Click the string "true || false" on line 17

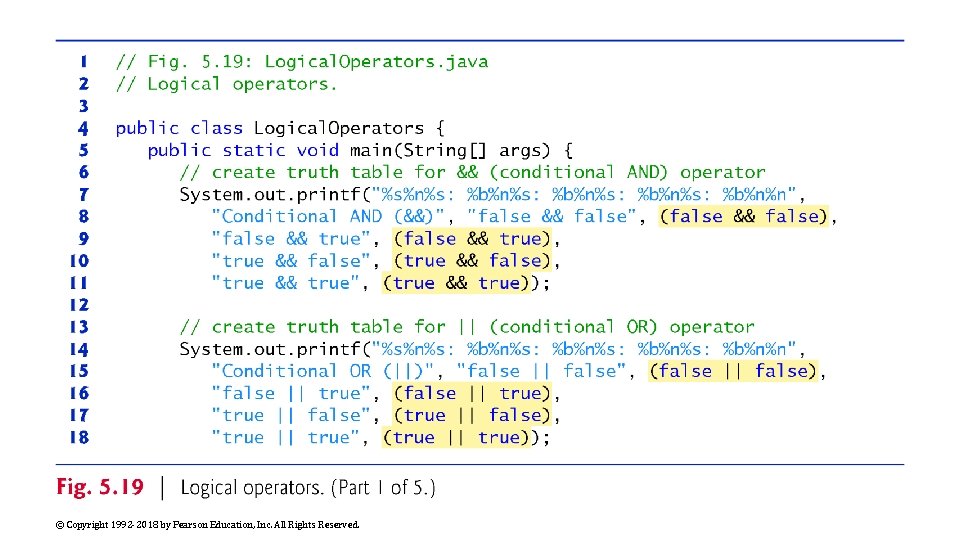tap(291, 415)
